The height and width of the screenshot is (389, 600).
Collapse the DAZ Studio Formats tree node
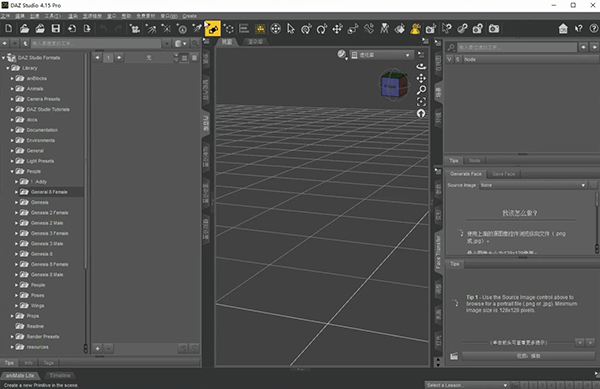[3, 58]
